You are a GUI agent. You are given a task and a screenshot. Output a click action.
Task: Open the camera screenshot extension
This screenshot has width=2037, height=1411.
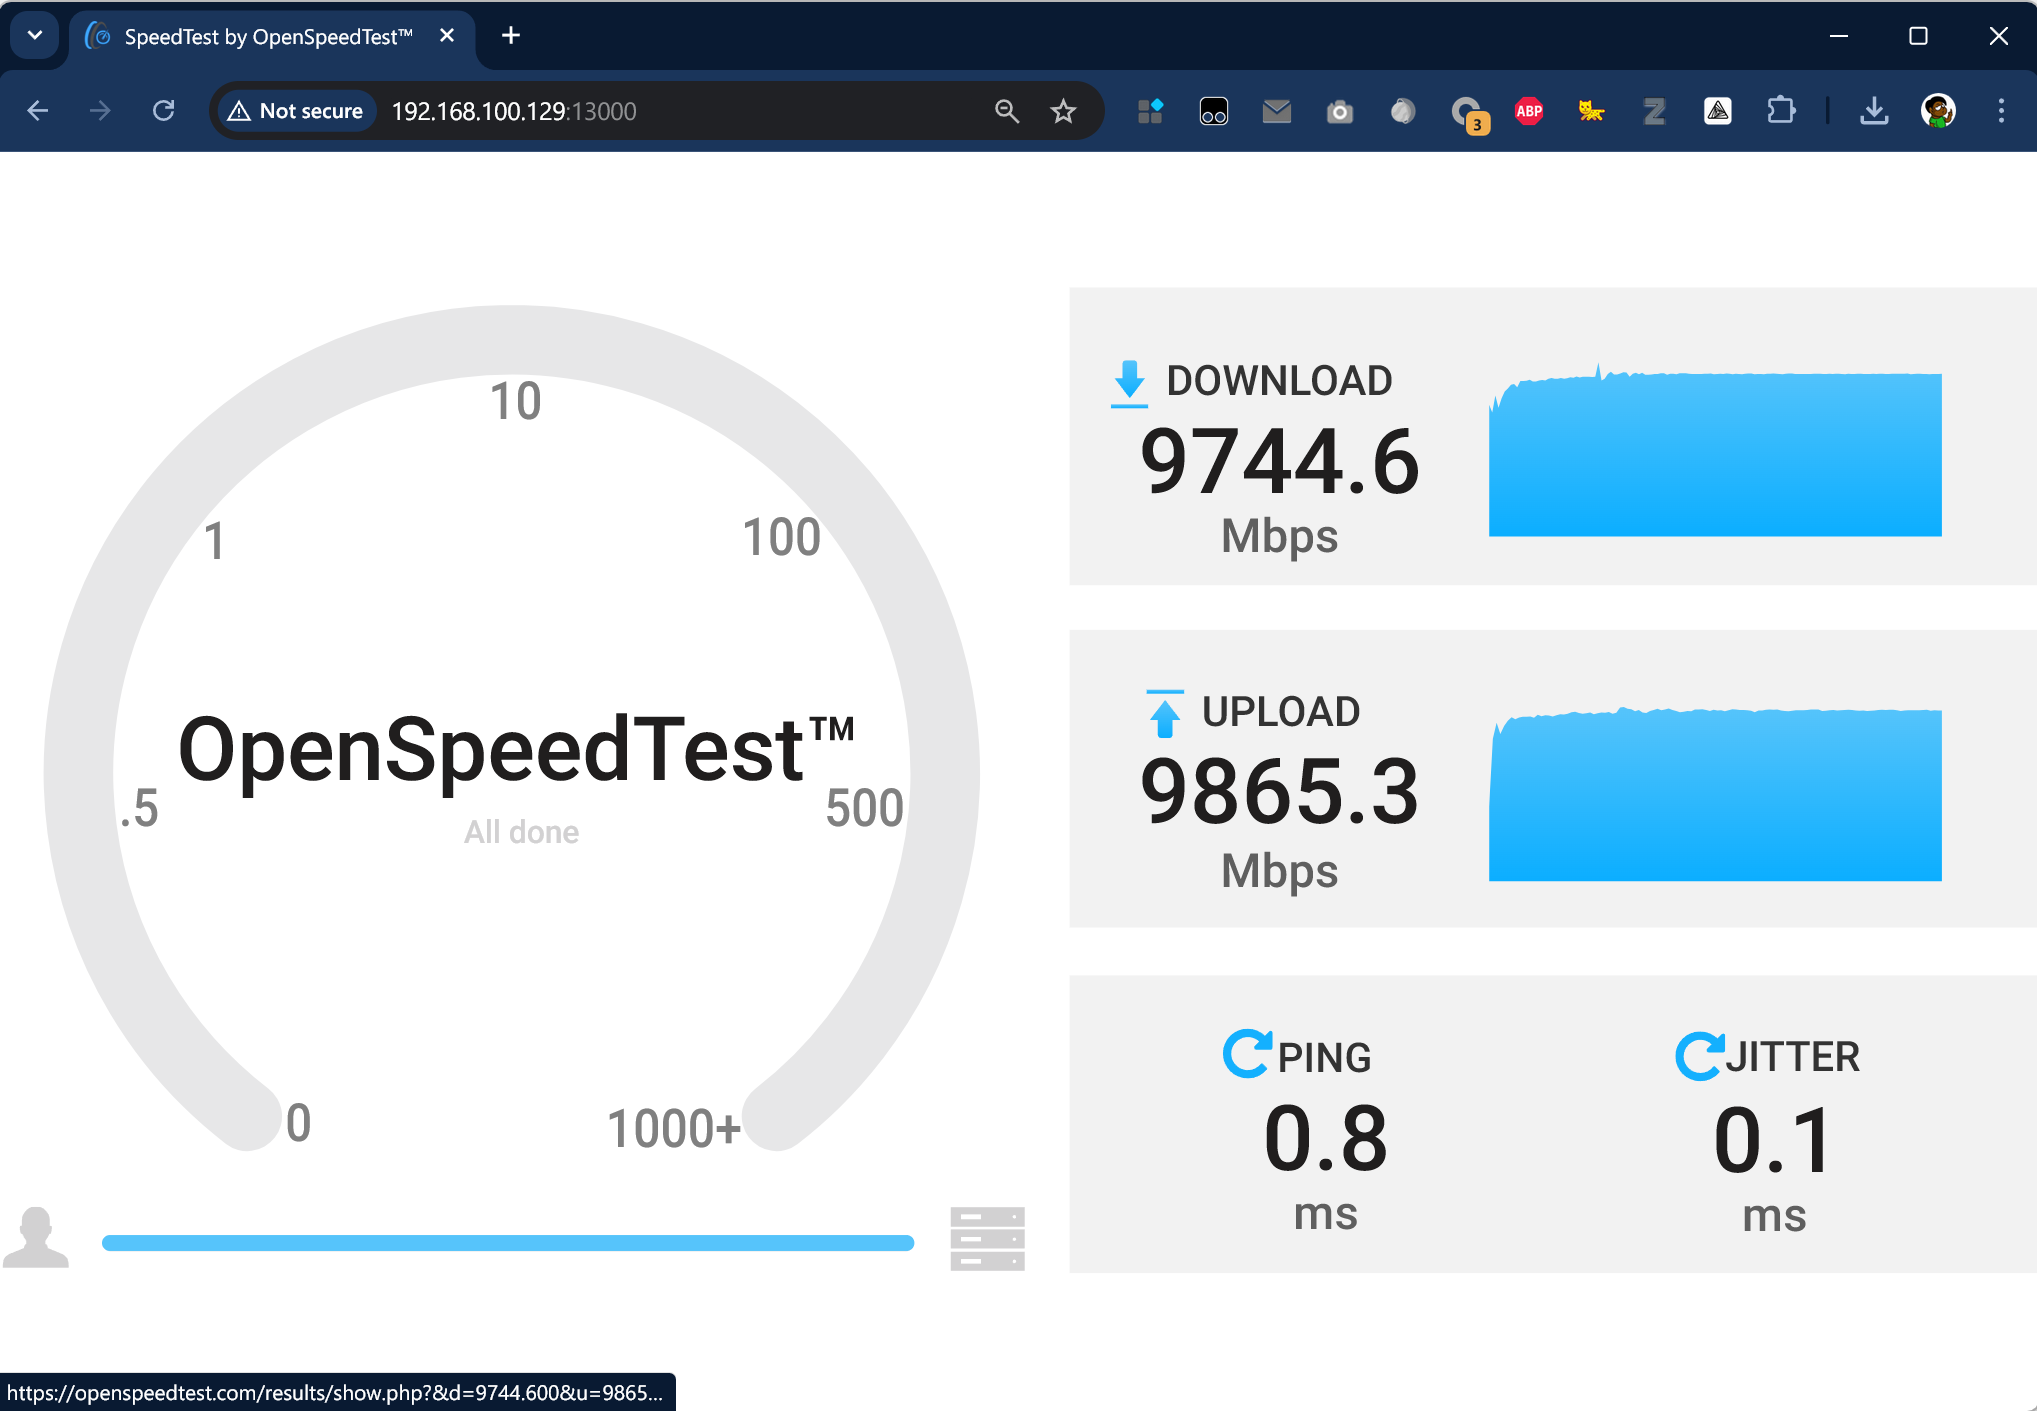point(1340,111)
